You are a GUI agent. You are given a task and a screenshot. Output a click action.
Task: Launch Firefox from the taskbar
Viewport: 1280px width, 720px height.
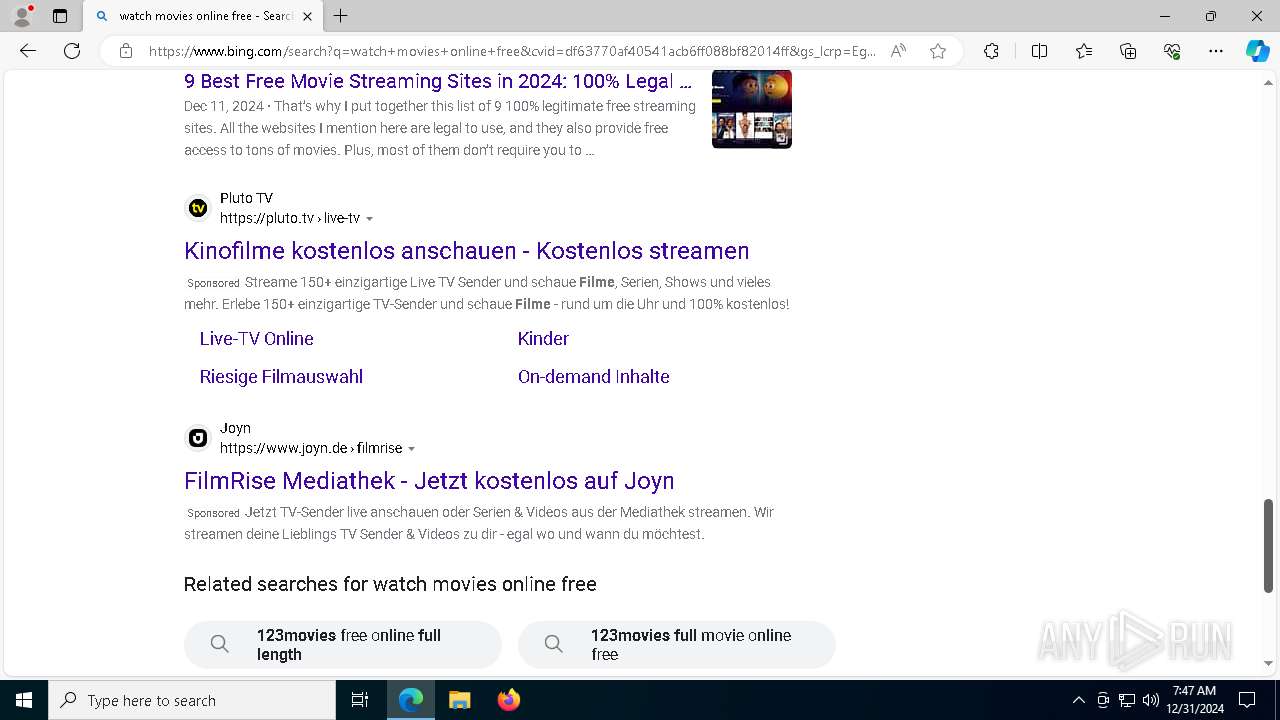[x=508, y=700]
